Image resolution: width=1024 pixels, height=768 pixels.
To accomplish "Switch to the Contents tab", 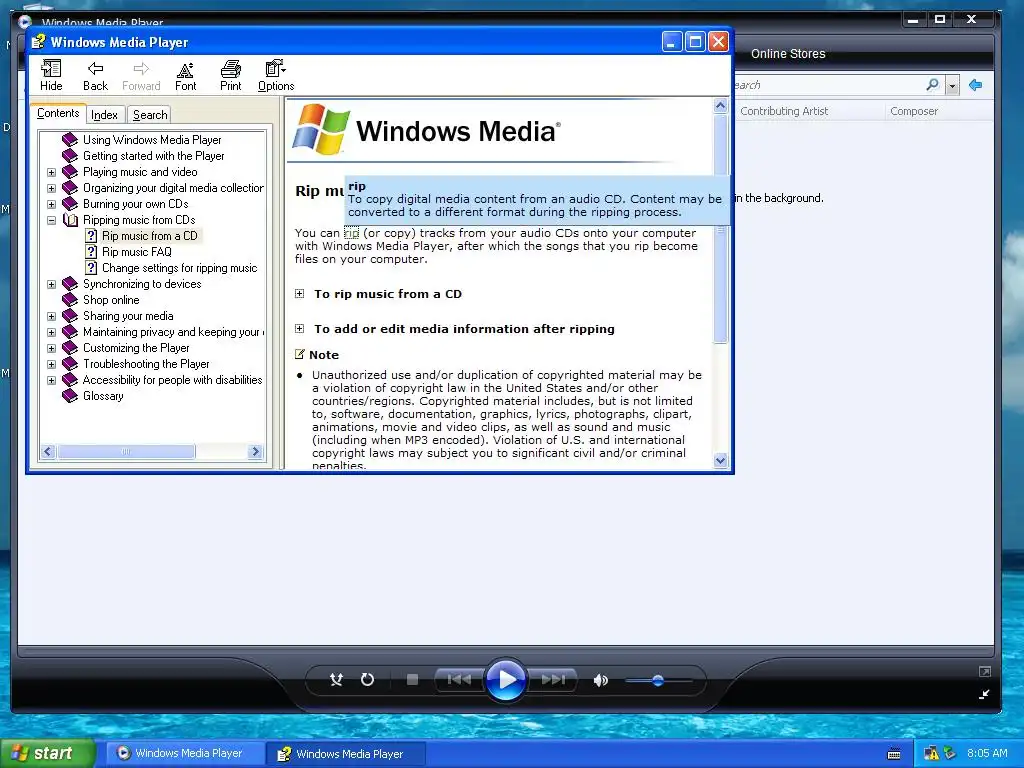I will [58, 114].
